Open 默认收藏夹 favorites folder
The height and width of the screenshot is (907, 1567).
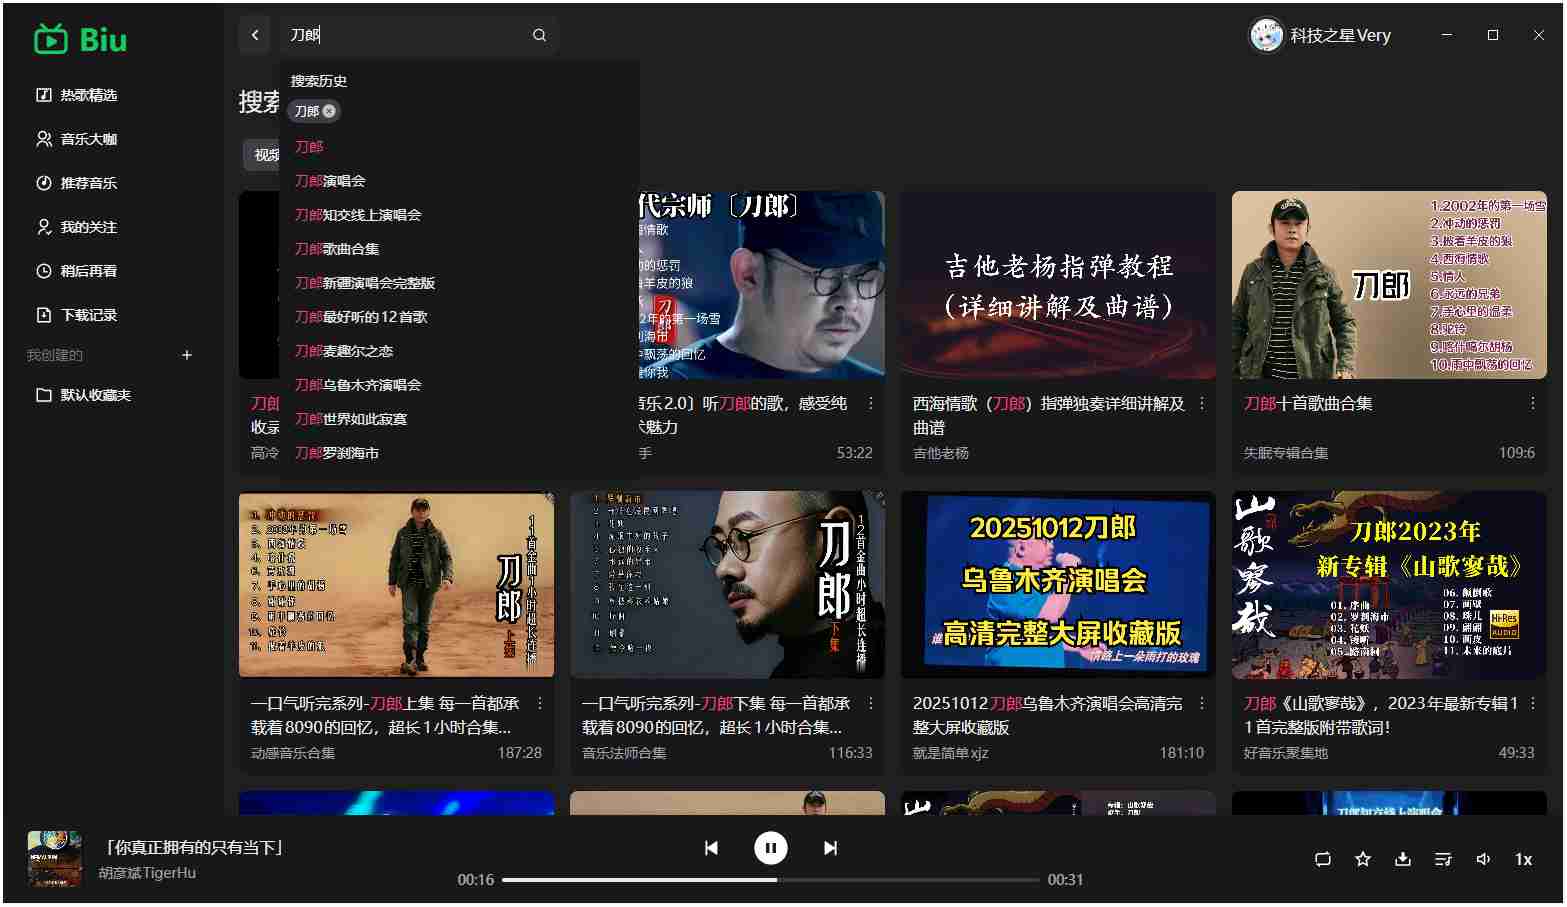coord(95,395)
